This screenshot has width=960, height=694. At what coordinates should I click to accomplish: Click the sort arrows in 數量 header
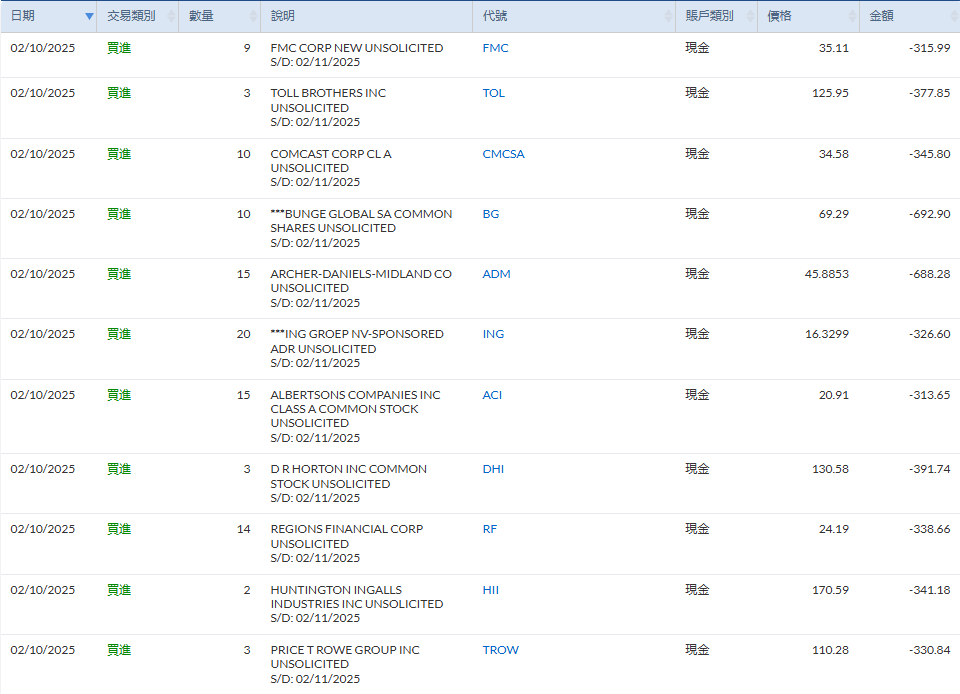pos(253,17)
